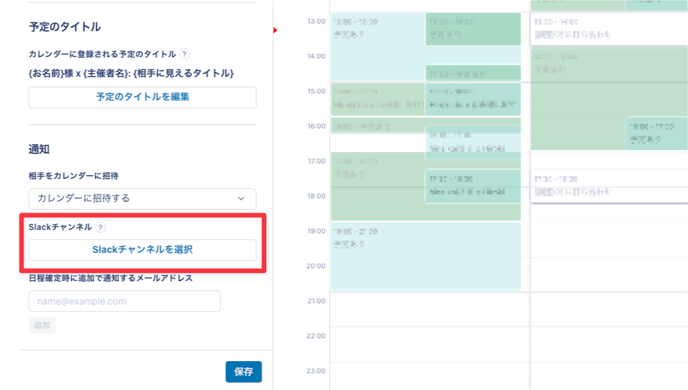Click the 21:00 time label
The height and width of the screenshot is (390, 688).
(316, 301)
